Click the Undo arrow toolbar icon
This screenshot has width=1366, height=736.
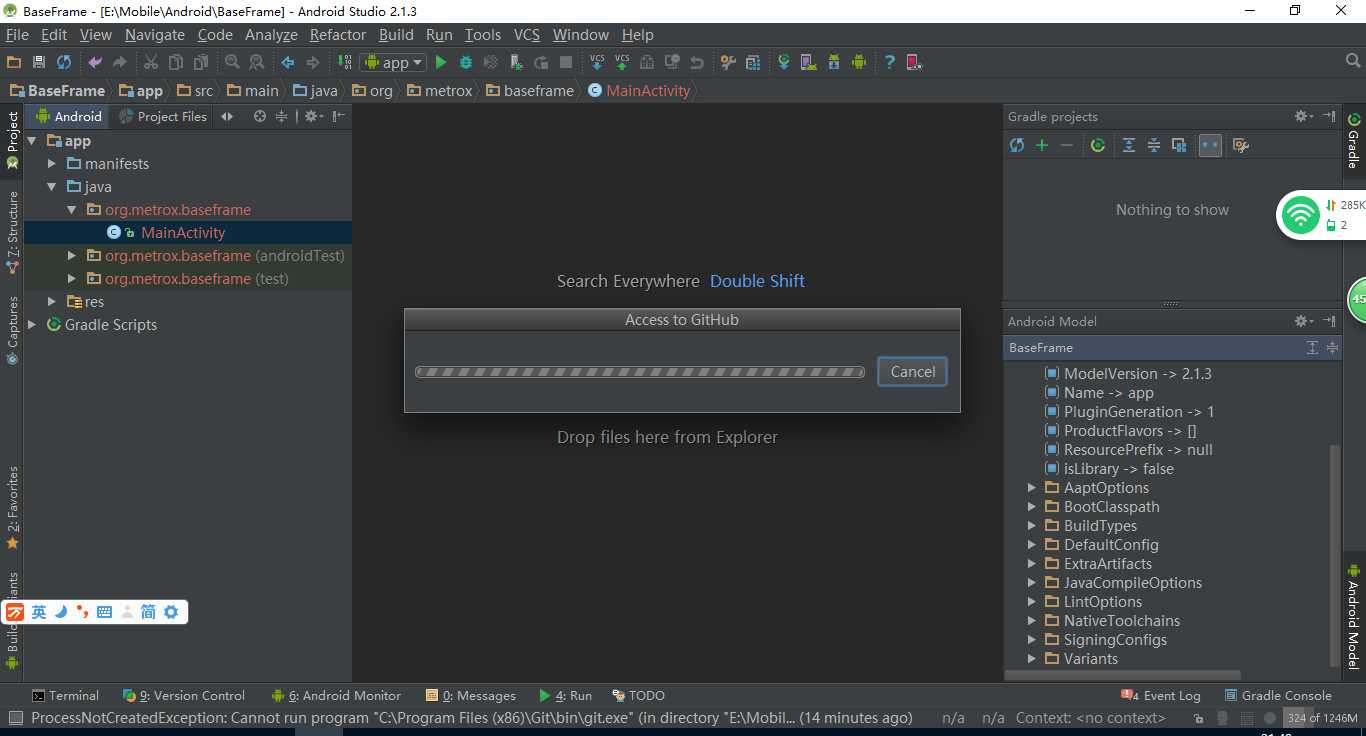[95, 62]
